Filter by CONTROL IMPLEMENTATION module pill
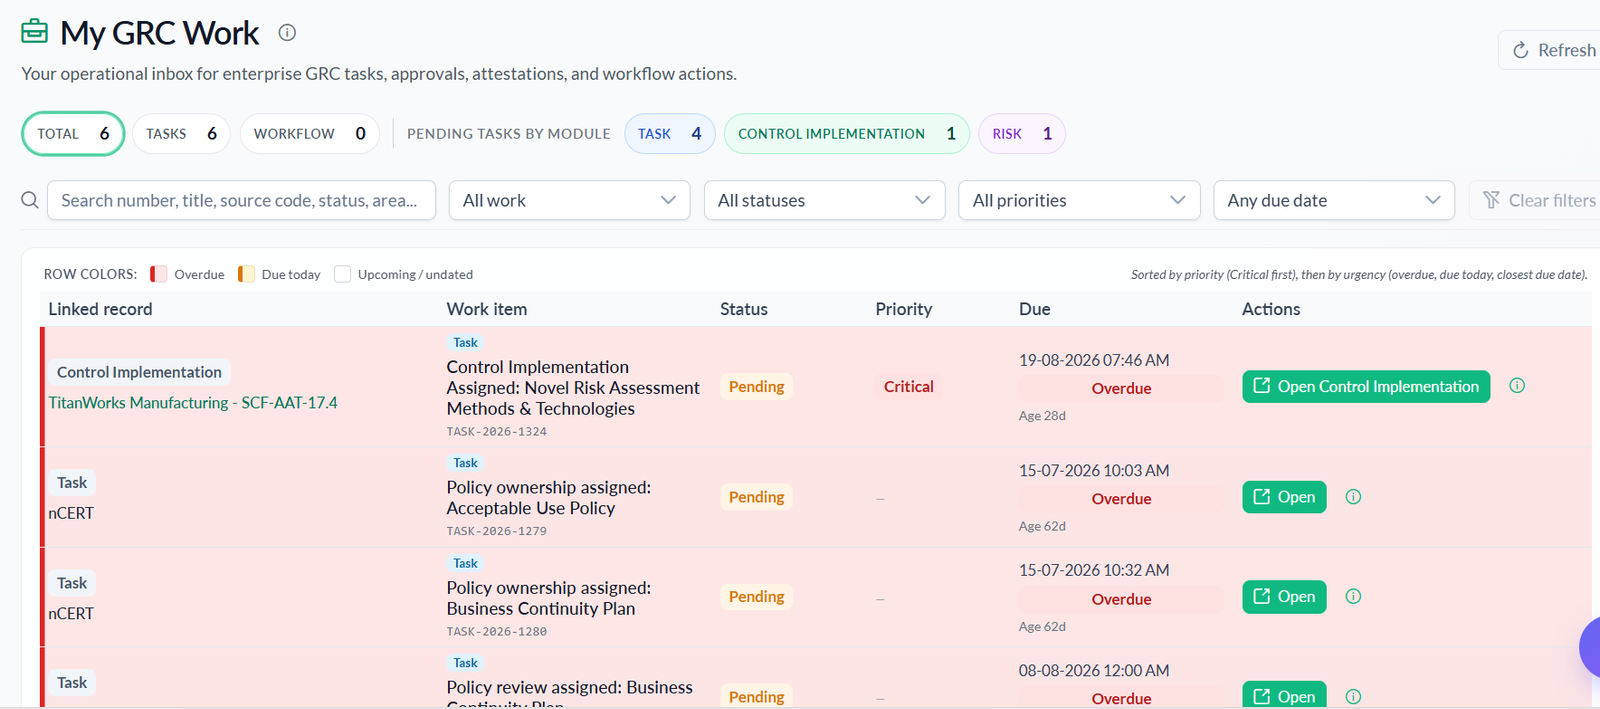1600x709 pixels. [847, 134]
